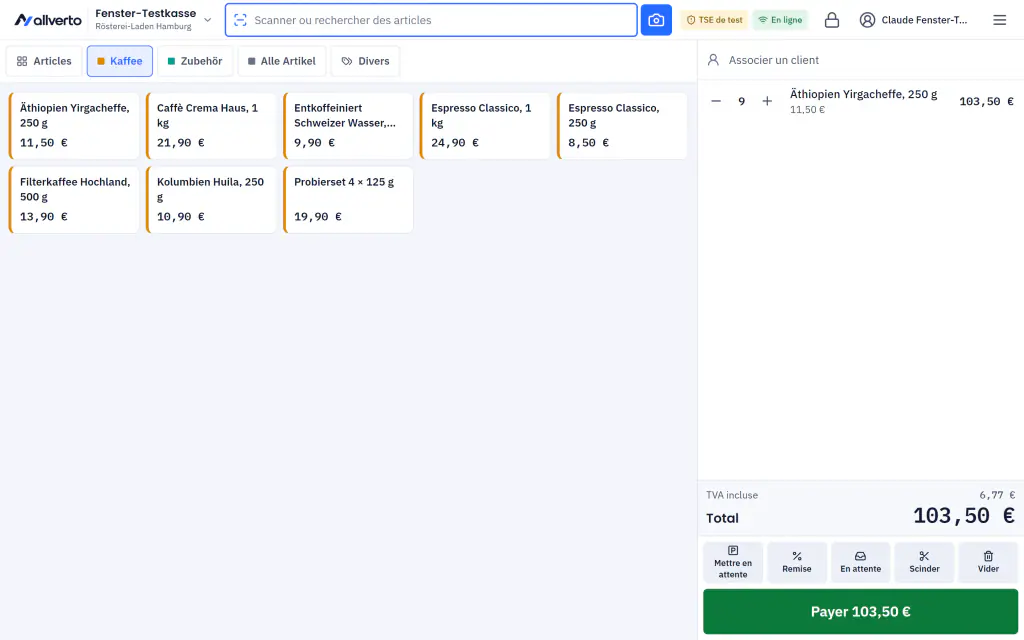Open Claude Fenster-T... user account menu

[914, 20]
